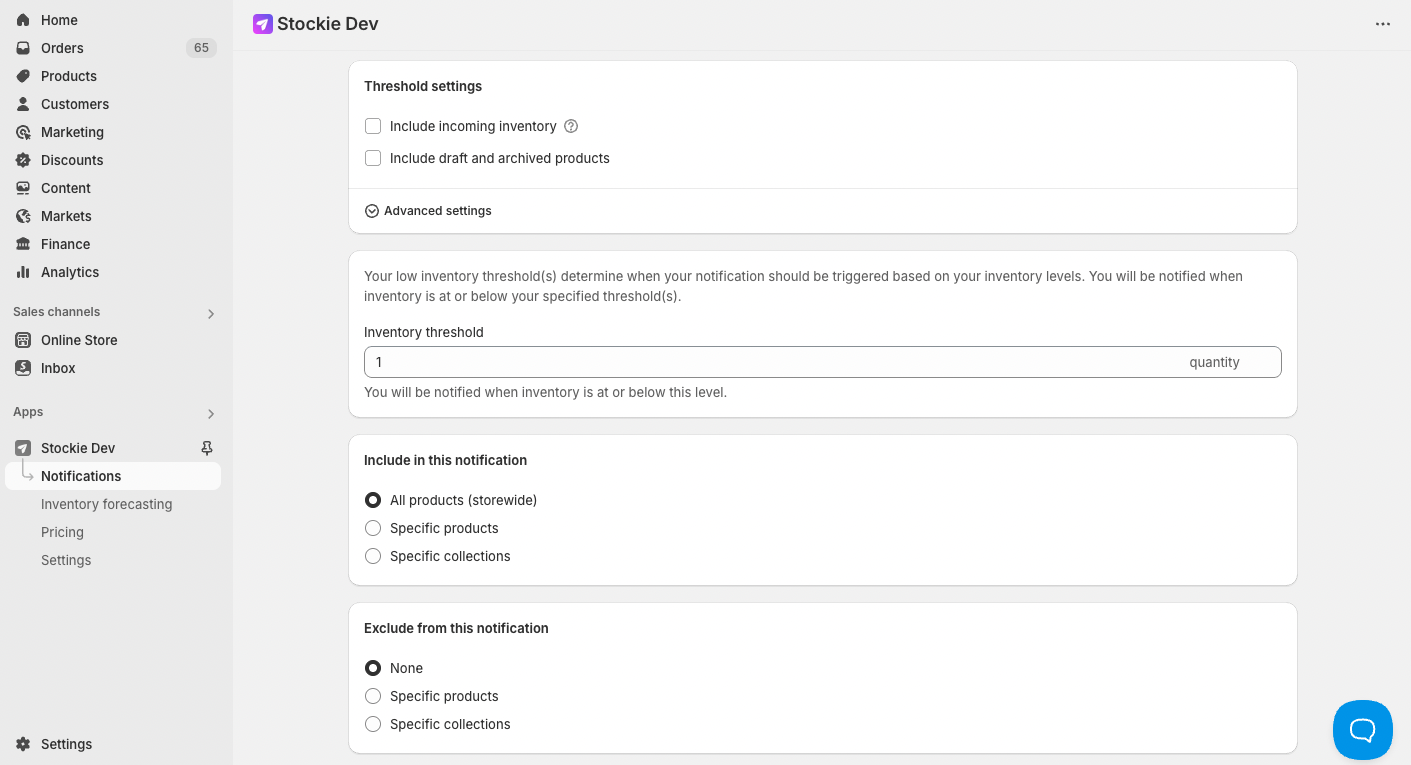1411x765 pixels.
Task: Expand Advanced settings section
Action: tap(428, 211)
